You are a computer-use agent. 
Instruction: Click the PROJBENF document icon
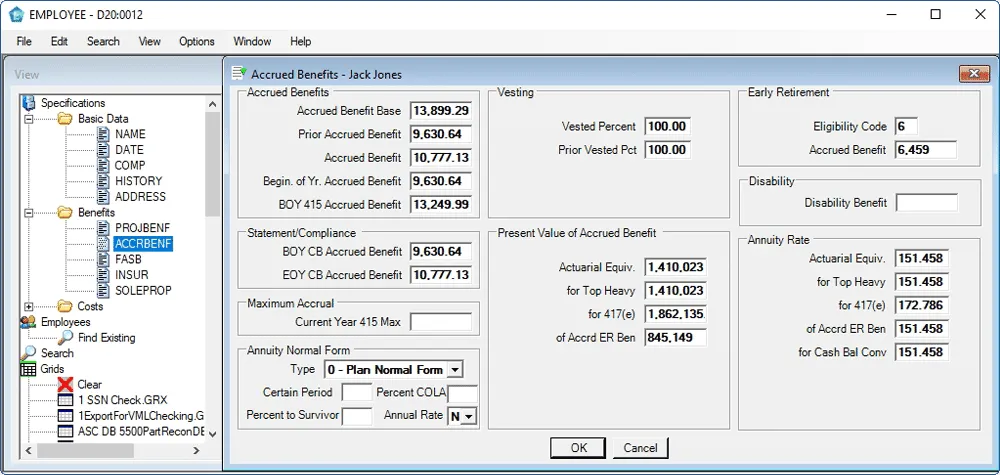104,228
